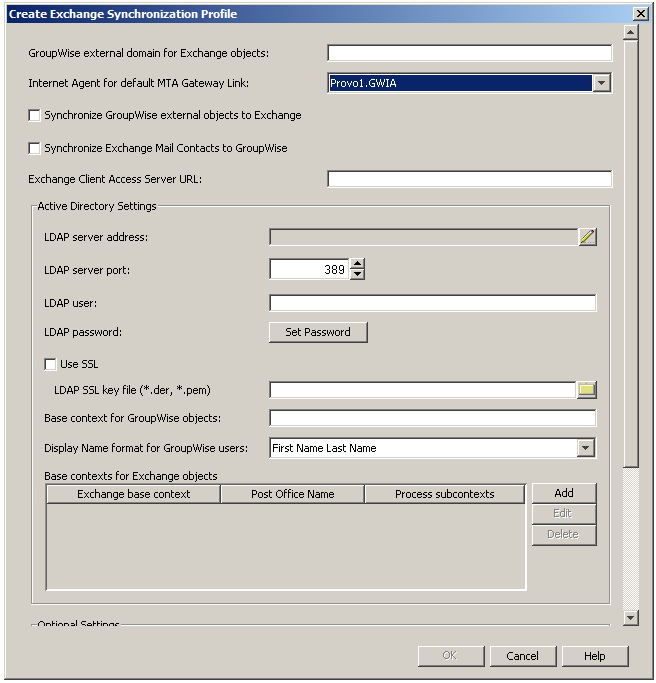Click the GroupWise external domain input field
The width and height of the screenshot is (656, 683).
click(469, 53)
